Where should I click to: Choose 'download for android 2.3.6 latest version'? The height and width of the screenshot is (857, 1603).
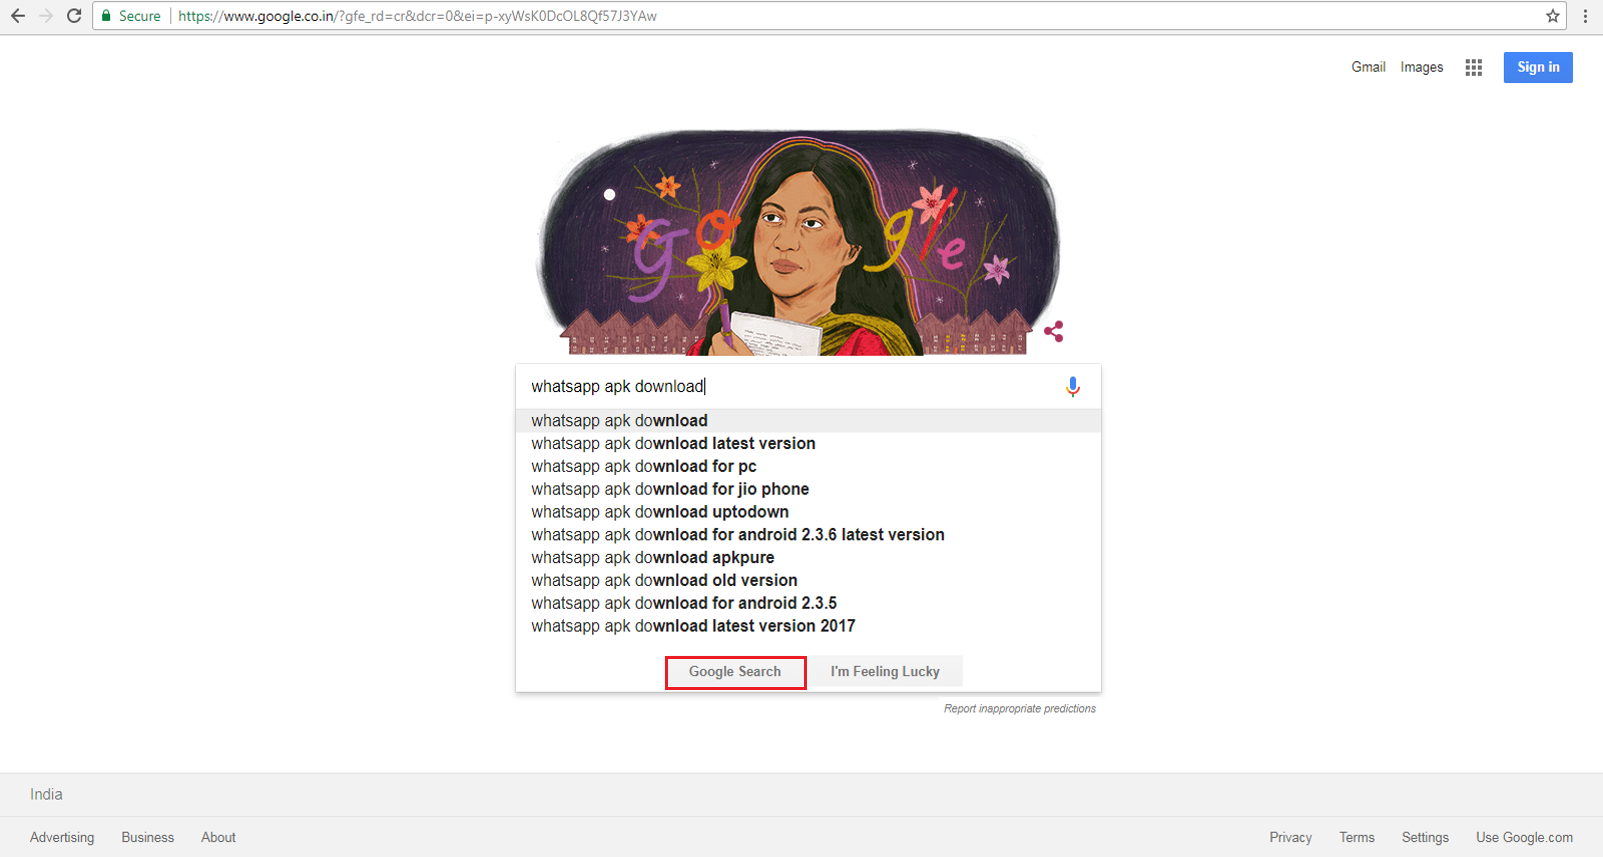click(x=808, y=535)
